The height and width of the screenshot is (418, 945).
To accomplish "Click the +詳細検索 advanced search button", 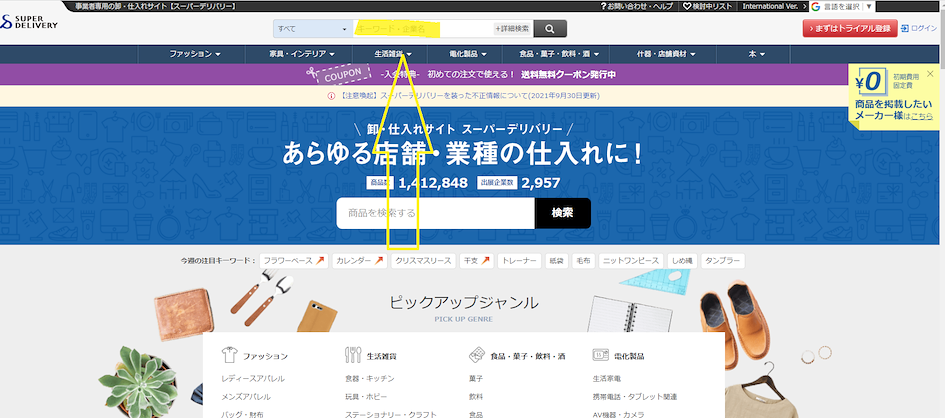I will click(512, 28).
